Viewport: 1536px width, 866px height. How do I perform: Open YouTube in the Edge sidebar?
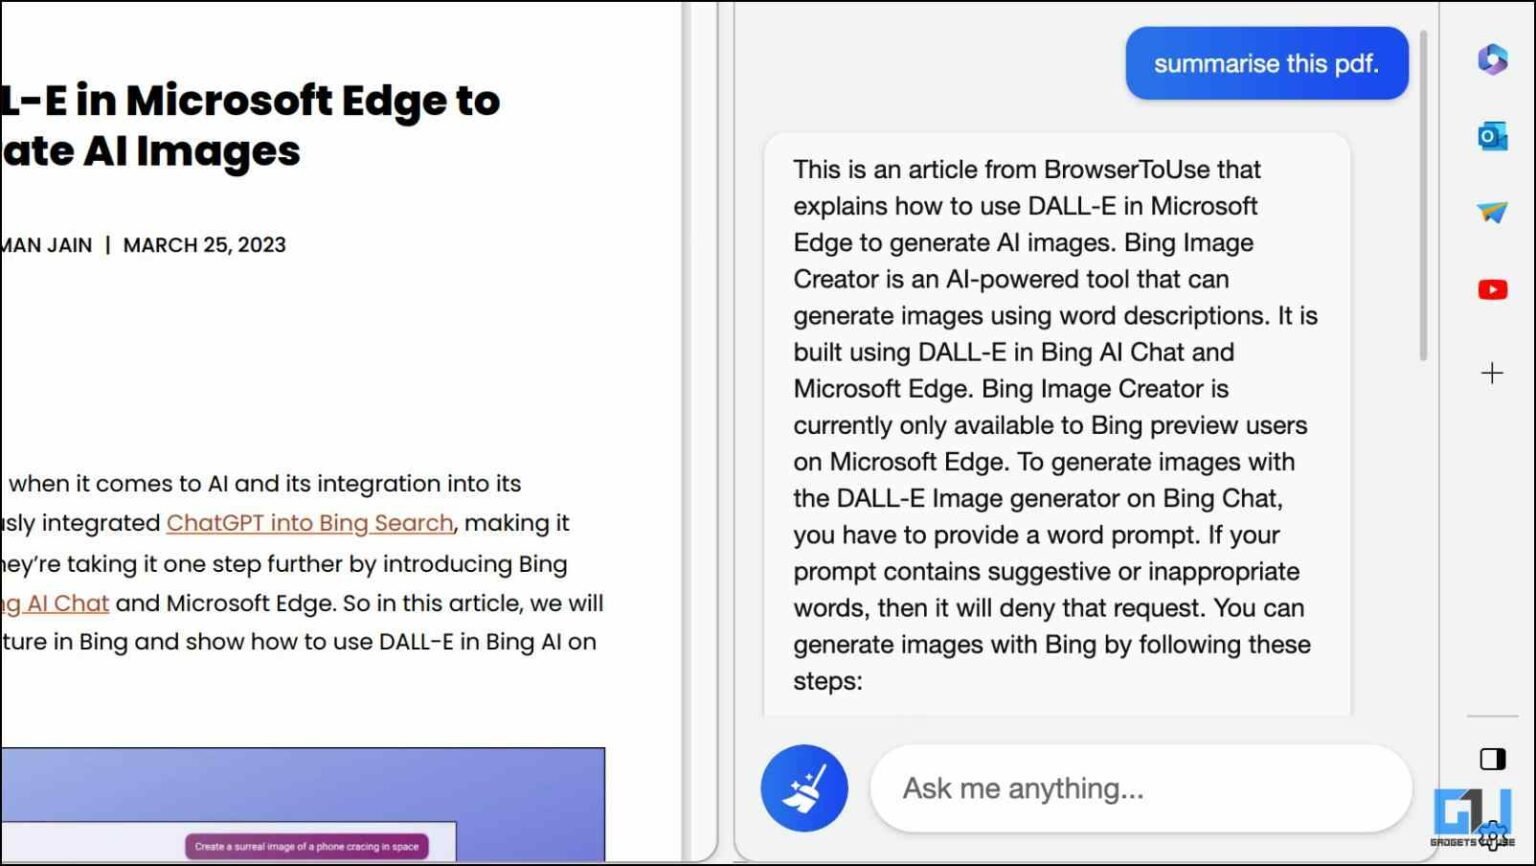pyautogui.click(x=1492, y=288)
